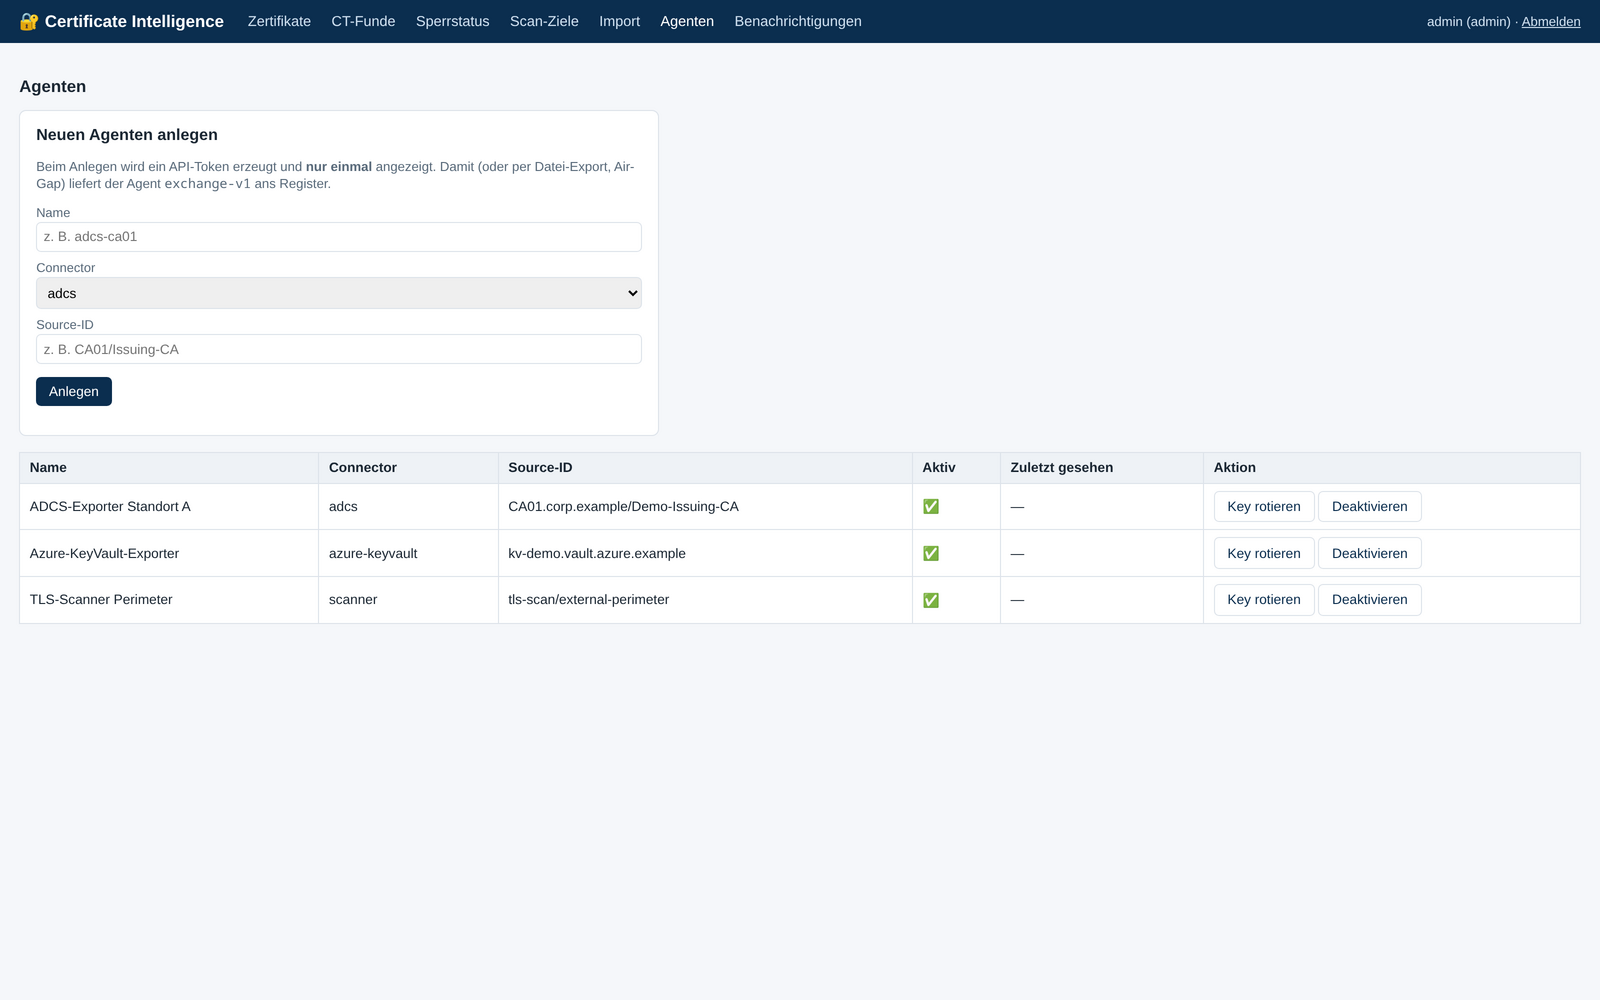
Task: Click the CA01.corp.example/Demo-Issuing-CA source cell
Action: [705, 507]
